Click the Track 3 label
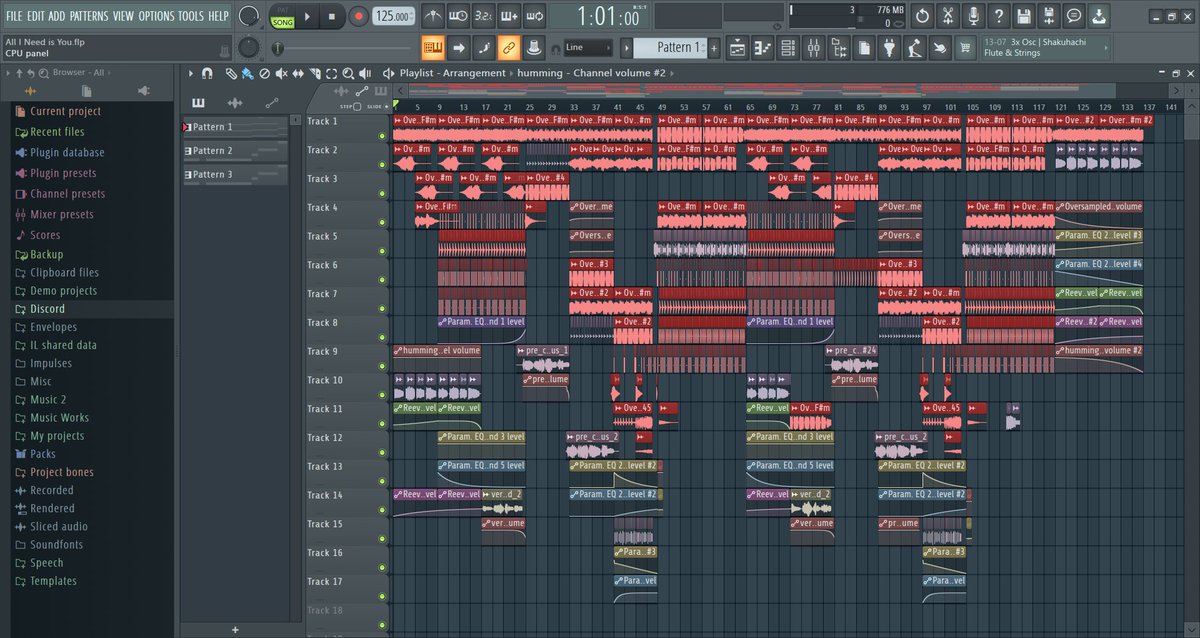The image size is (1200, 638). [322, 179]
